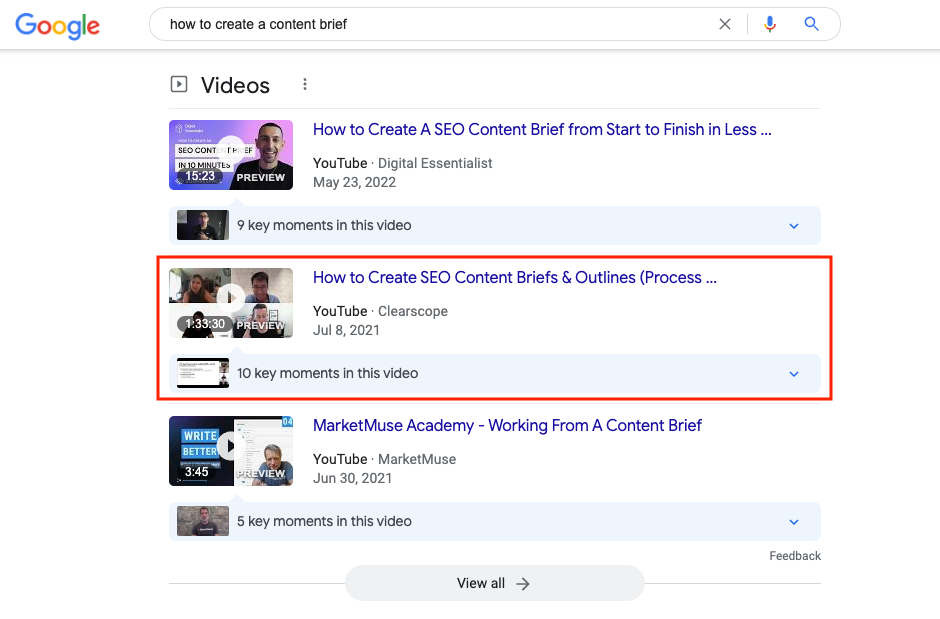The image size is (940, 619).
Task: Click View all videos button
Action: pos(495,583)
